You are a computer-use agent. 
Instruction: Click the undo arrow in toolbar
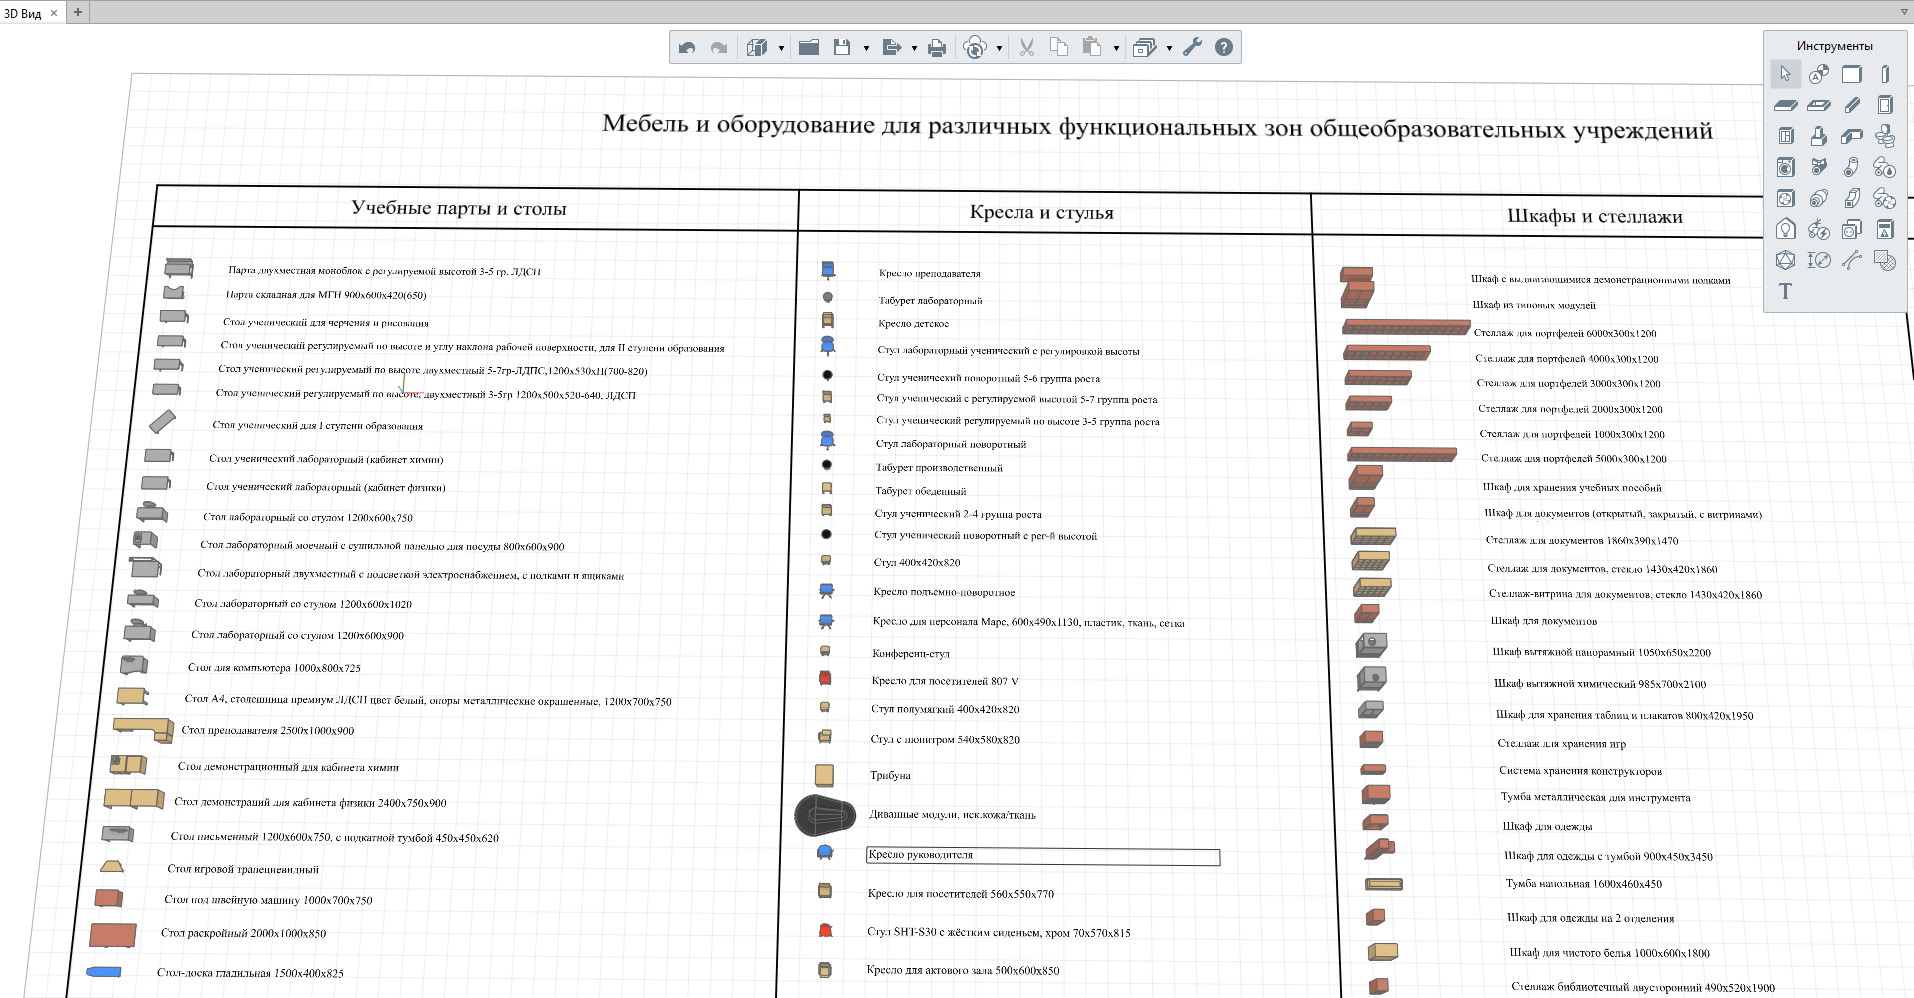pos(686,47)
